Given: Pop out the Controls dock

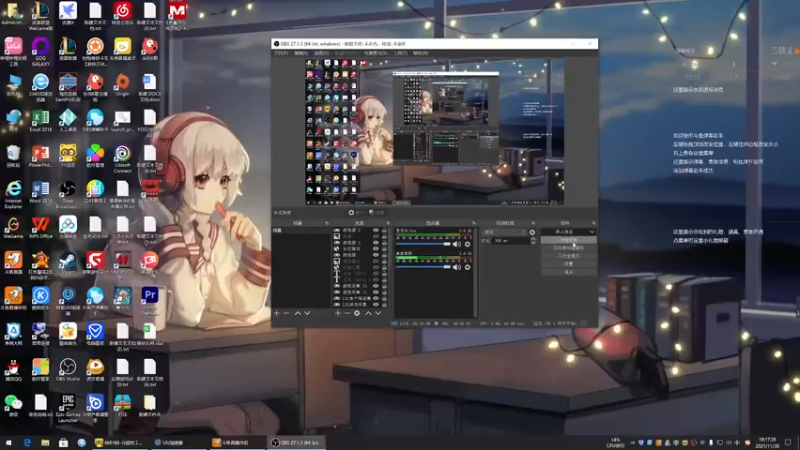Looking at the screenshot, I should [x=593, y=223].
